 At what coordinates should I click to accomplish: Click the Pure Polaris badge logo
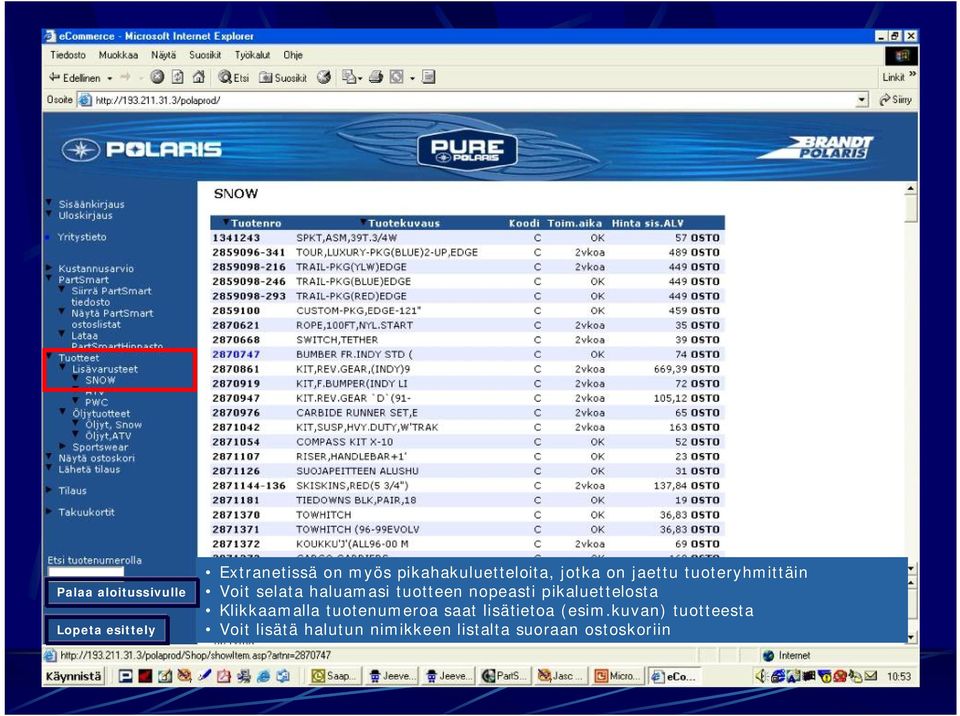click(467, 150)
